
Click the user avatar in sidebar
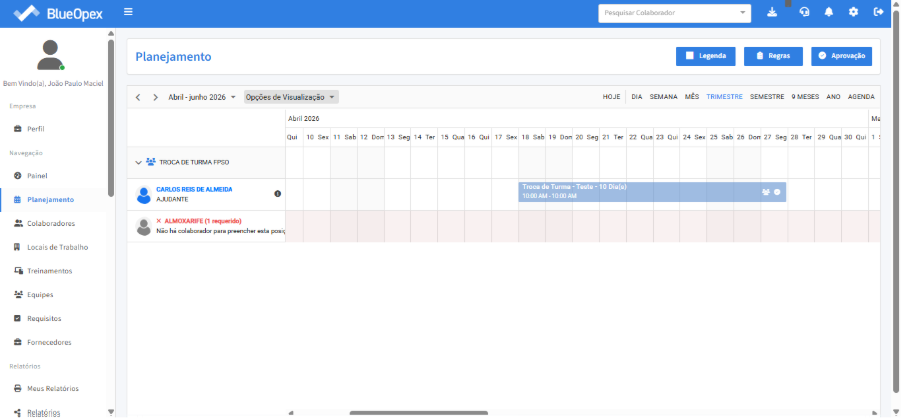click(x=51, y=55)
